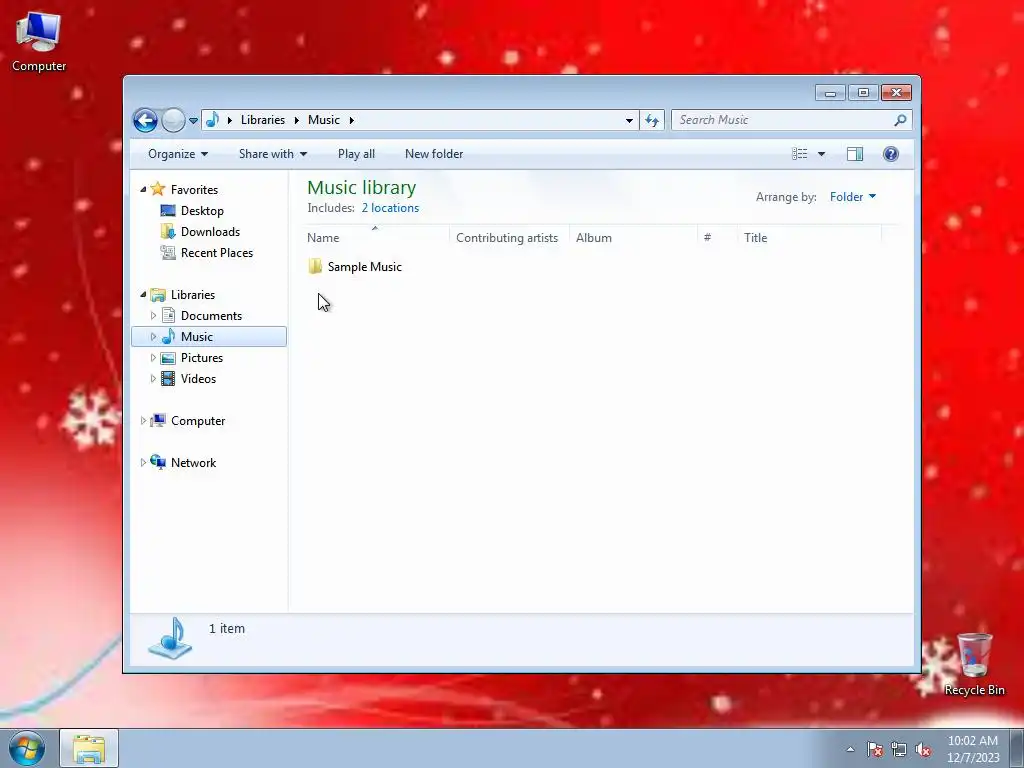Open the Windows Start menu
1024x768 pixels.
click(27, 748)
